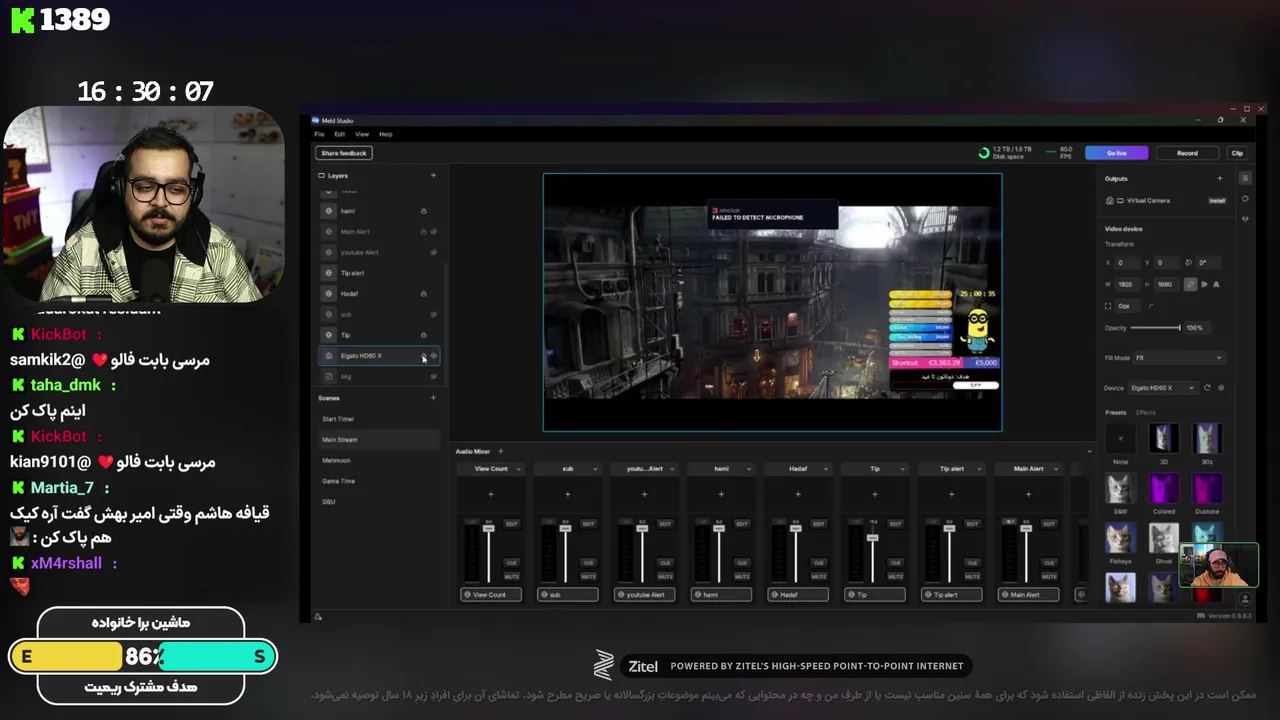The image size is (1280, 720).
Task: Switch to the Presets tab
Action: tap(1115, 413)
